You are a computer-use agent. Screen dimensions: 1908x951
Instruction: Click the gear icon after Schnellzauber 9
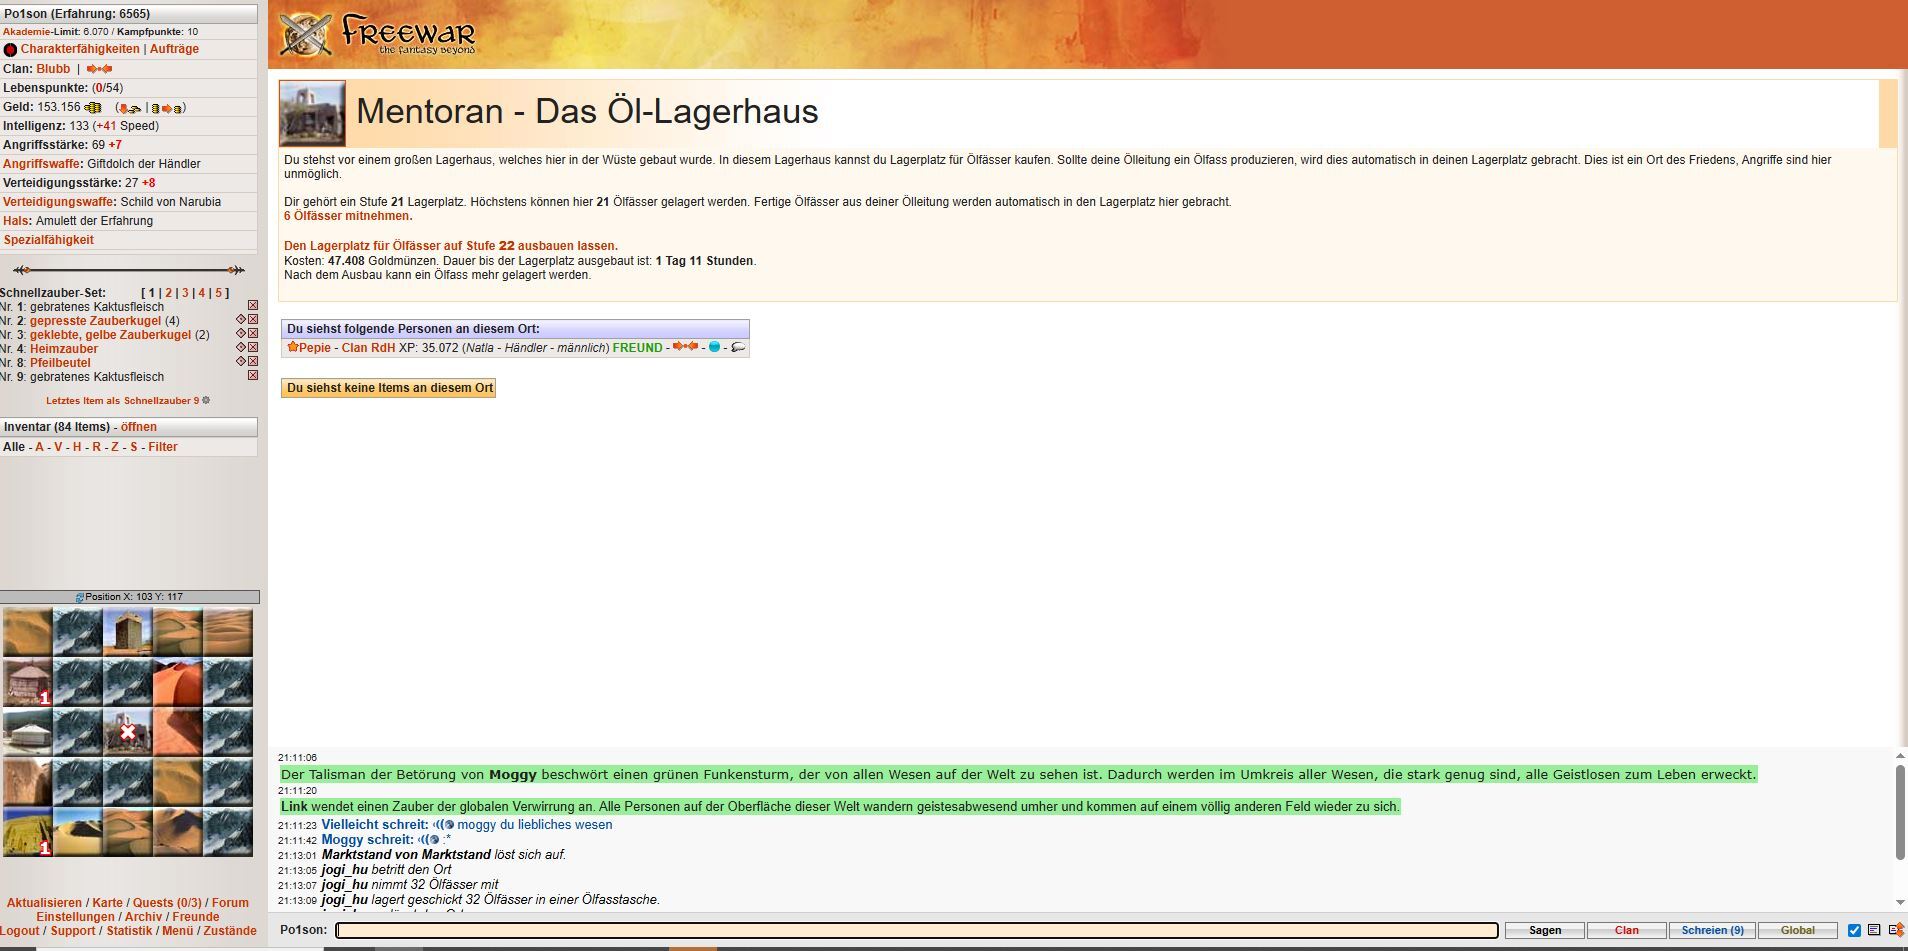206,401
